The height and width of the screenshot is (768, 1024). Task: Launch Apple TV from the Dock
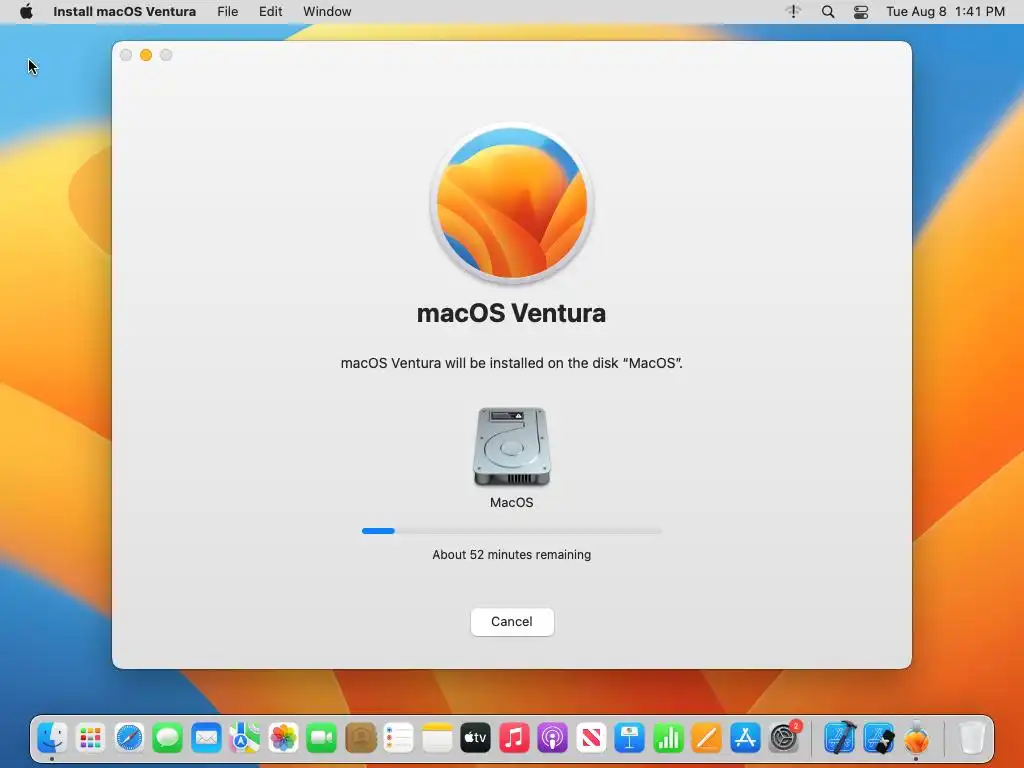tap(475, 739)
